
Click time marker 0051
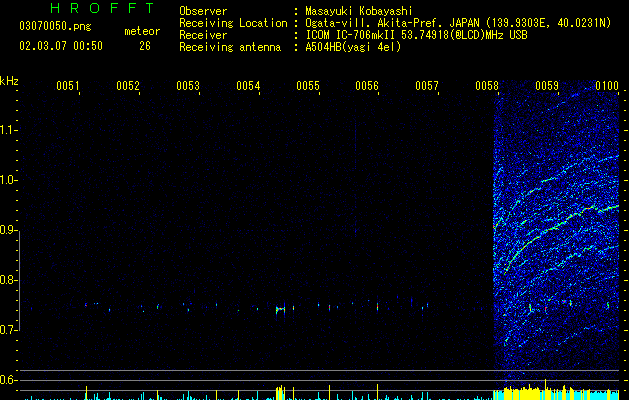tap(67, 86)
